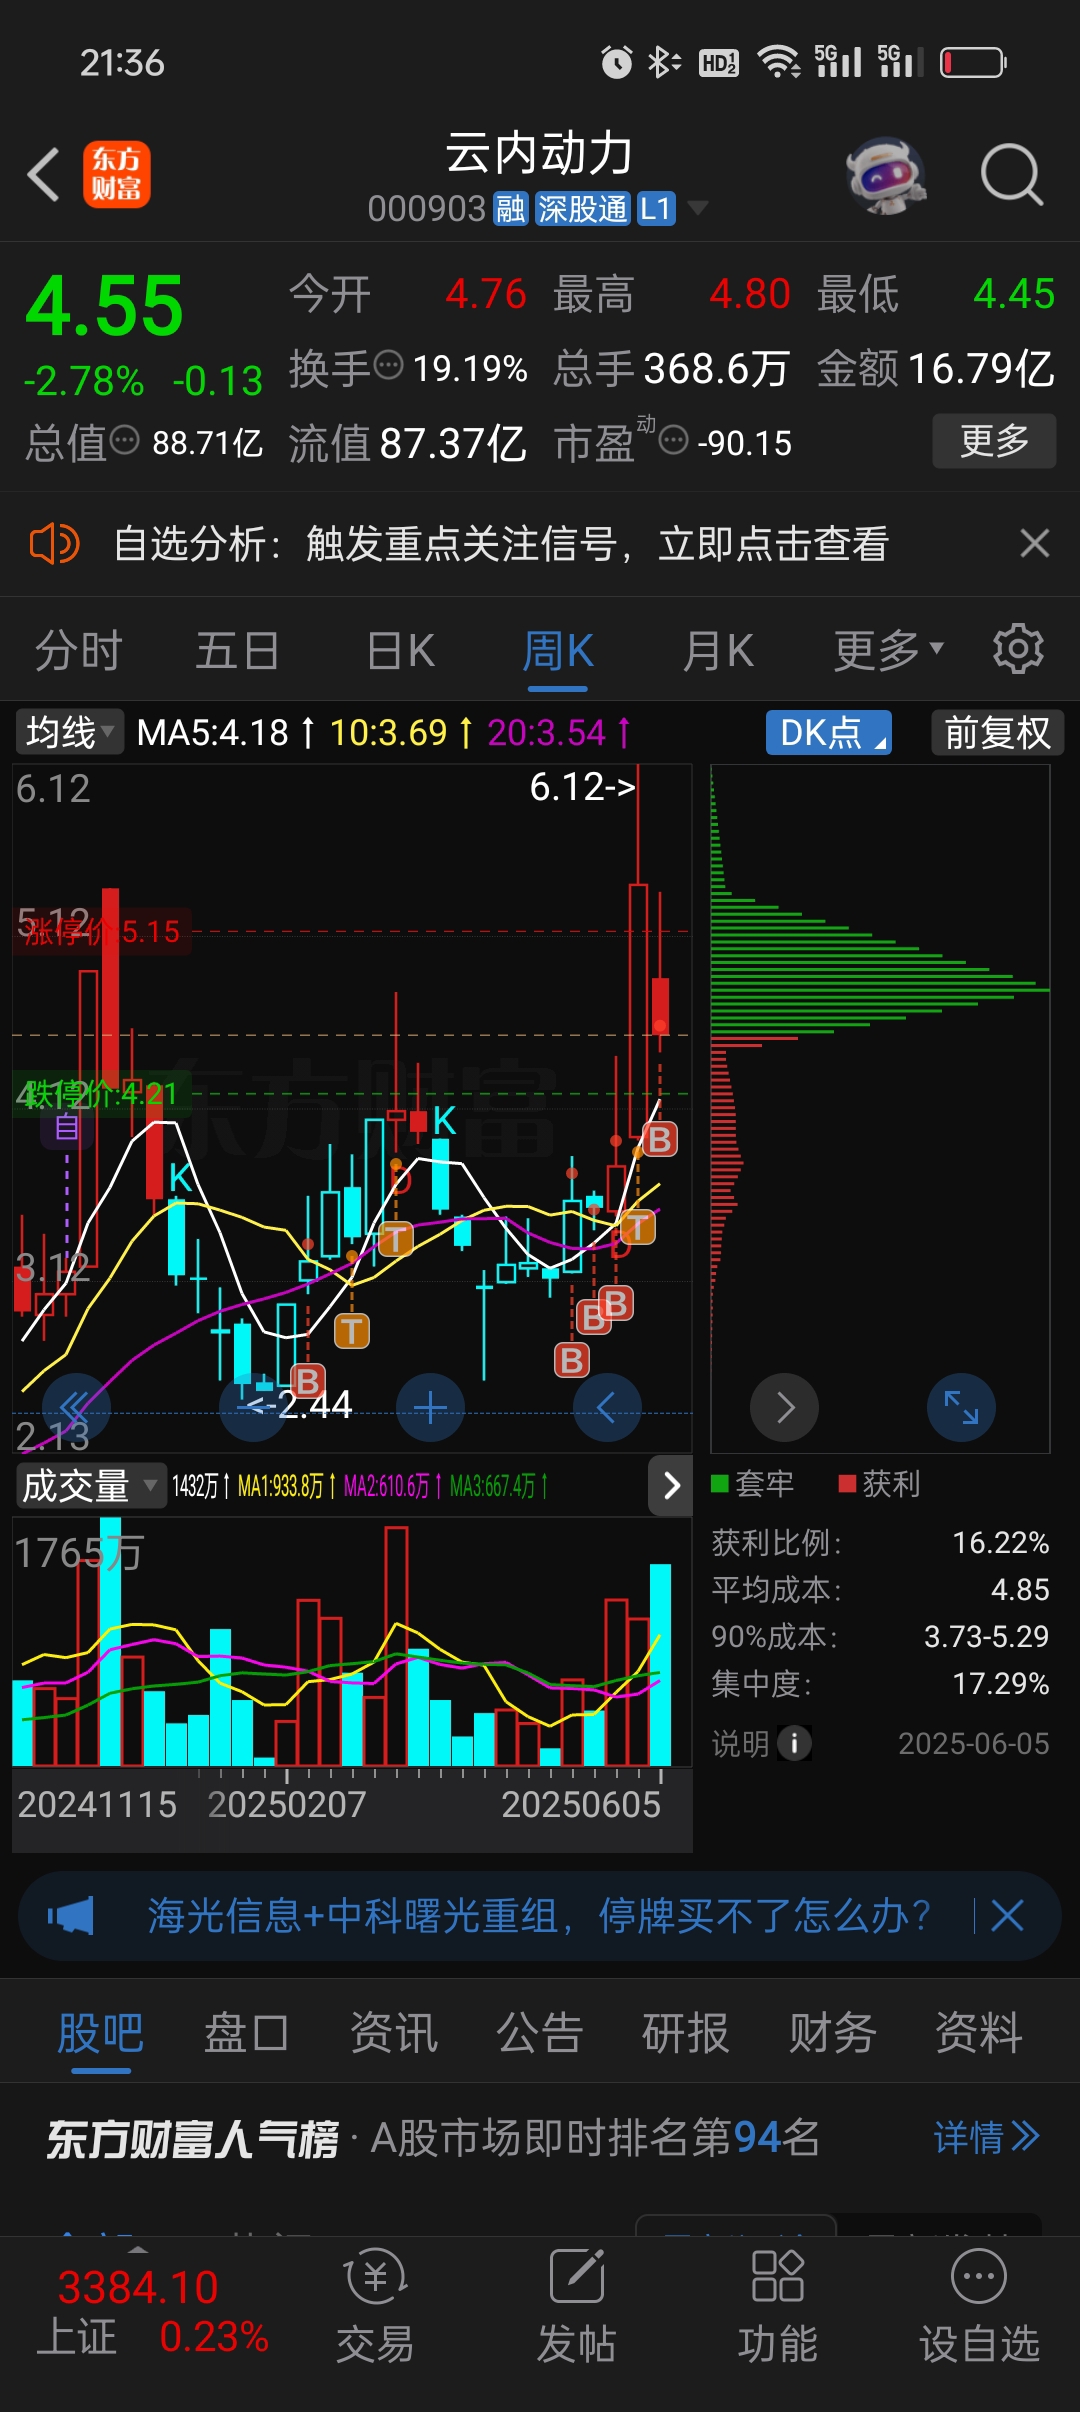Open chart settings gear icon
This screenshot has width=1080, height=2412.
coord(1018,649)
